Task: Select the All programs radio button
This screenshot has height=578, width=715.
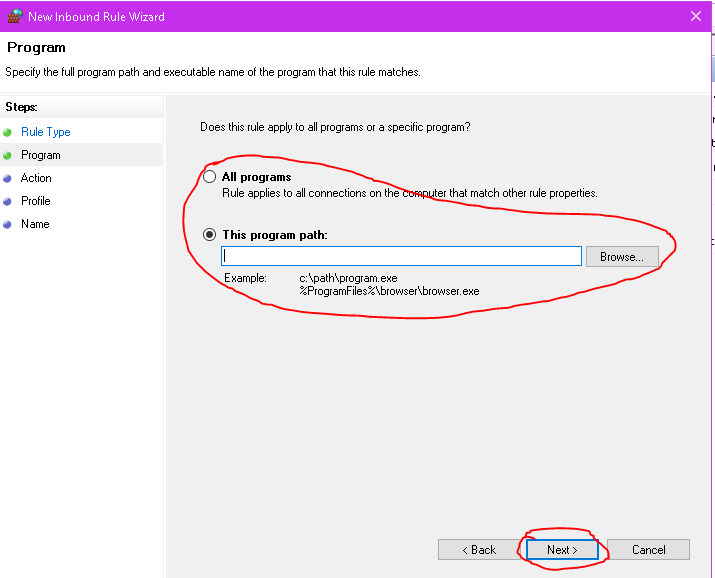Action: (209, 177)
